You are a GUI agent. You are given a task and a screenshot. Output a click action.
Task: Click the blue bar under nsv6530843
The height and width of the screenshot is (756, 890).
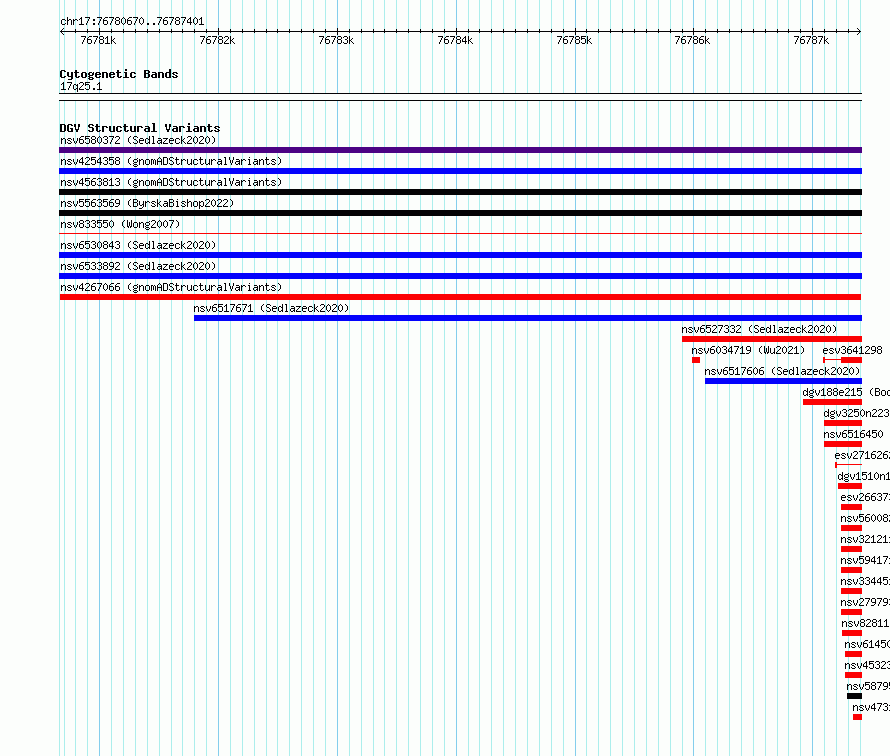point(460,255)
